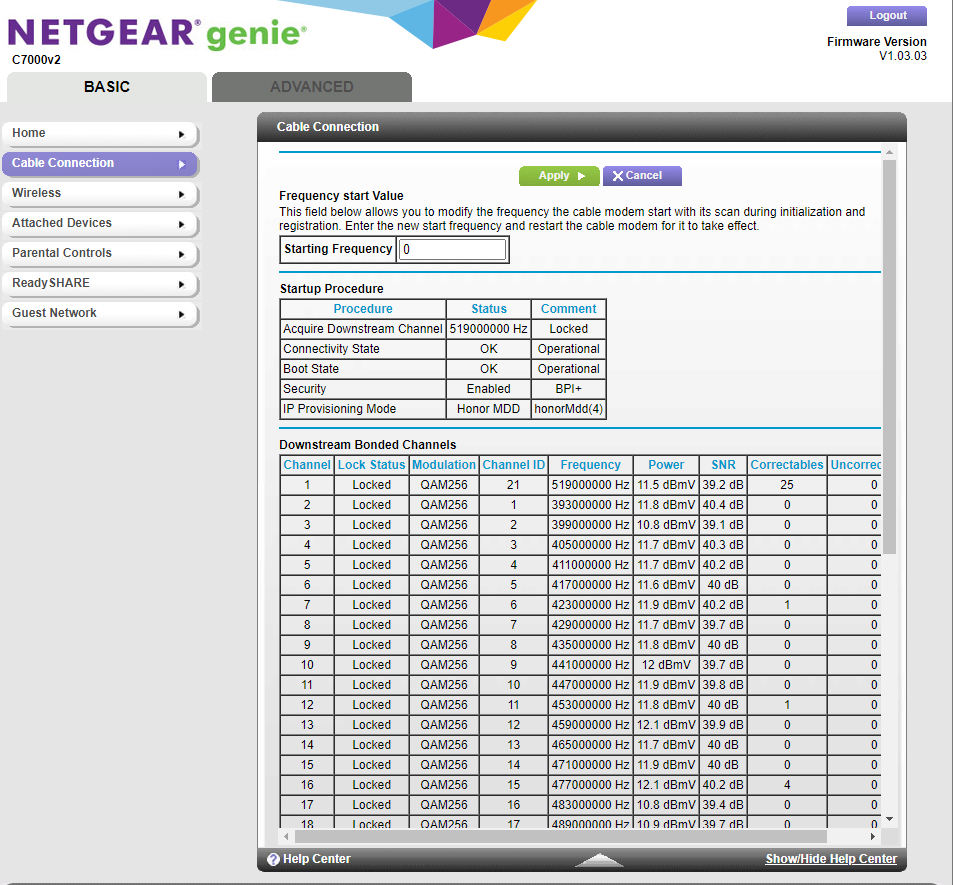This screenshot has width=953, height=885.
Task: Click inside the Starting Frequency input field
Action: tap(453, 249)
